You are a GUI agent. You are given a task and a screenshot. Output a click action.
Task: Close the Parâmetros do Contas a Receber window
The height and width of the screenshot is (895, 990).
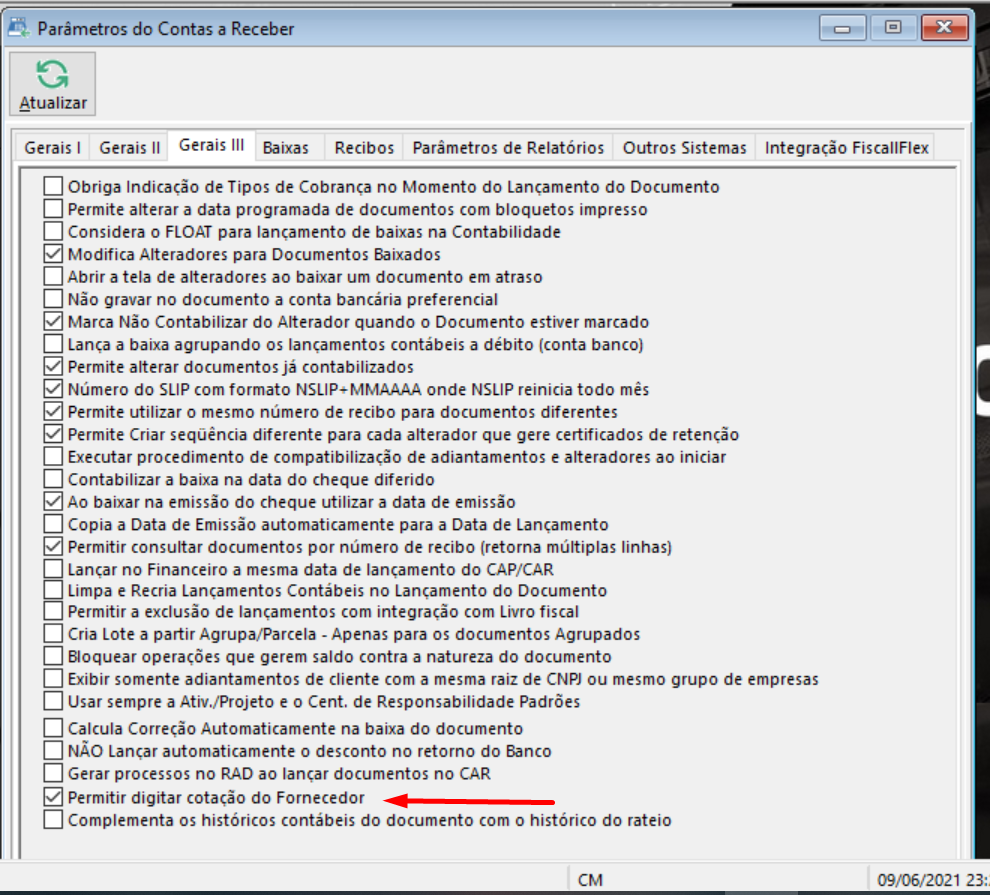pos(945,28)
